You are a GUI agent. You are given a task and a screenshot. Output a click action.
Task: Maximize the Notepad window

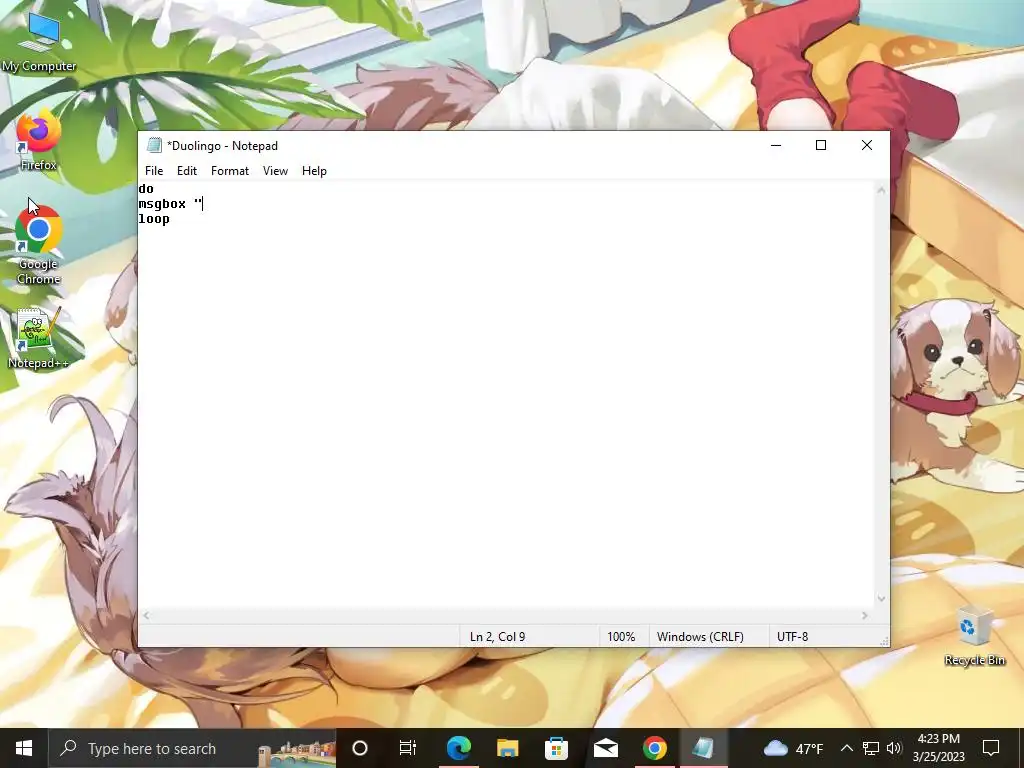(x=821, y=146)
